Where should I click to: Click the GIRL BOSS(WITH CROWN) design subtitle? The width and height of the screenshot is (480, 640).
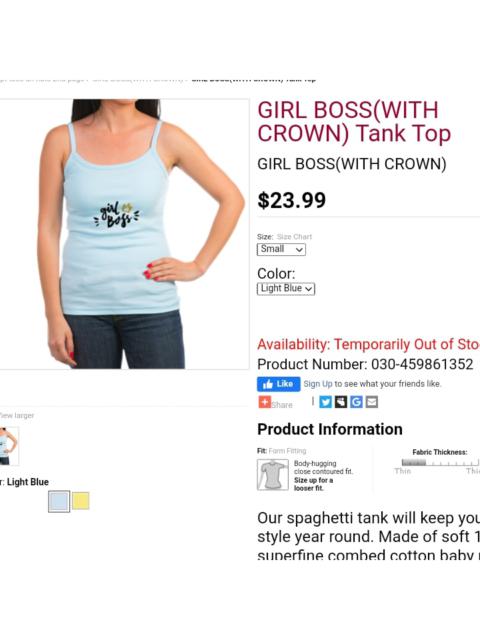click(x=352, y=164)
